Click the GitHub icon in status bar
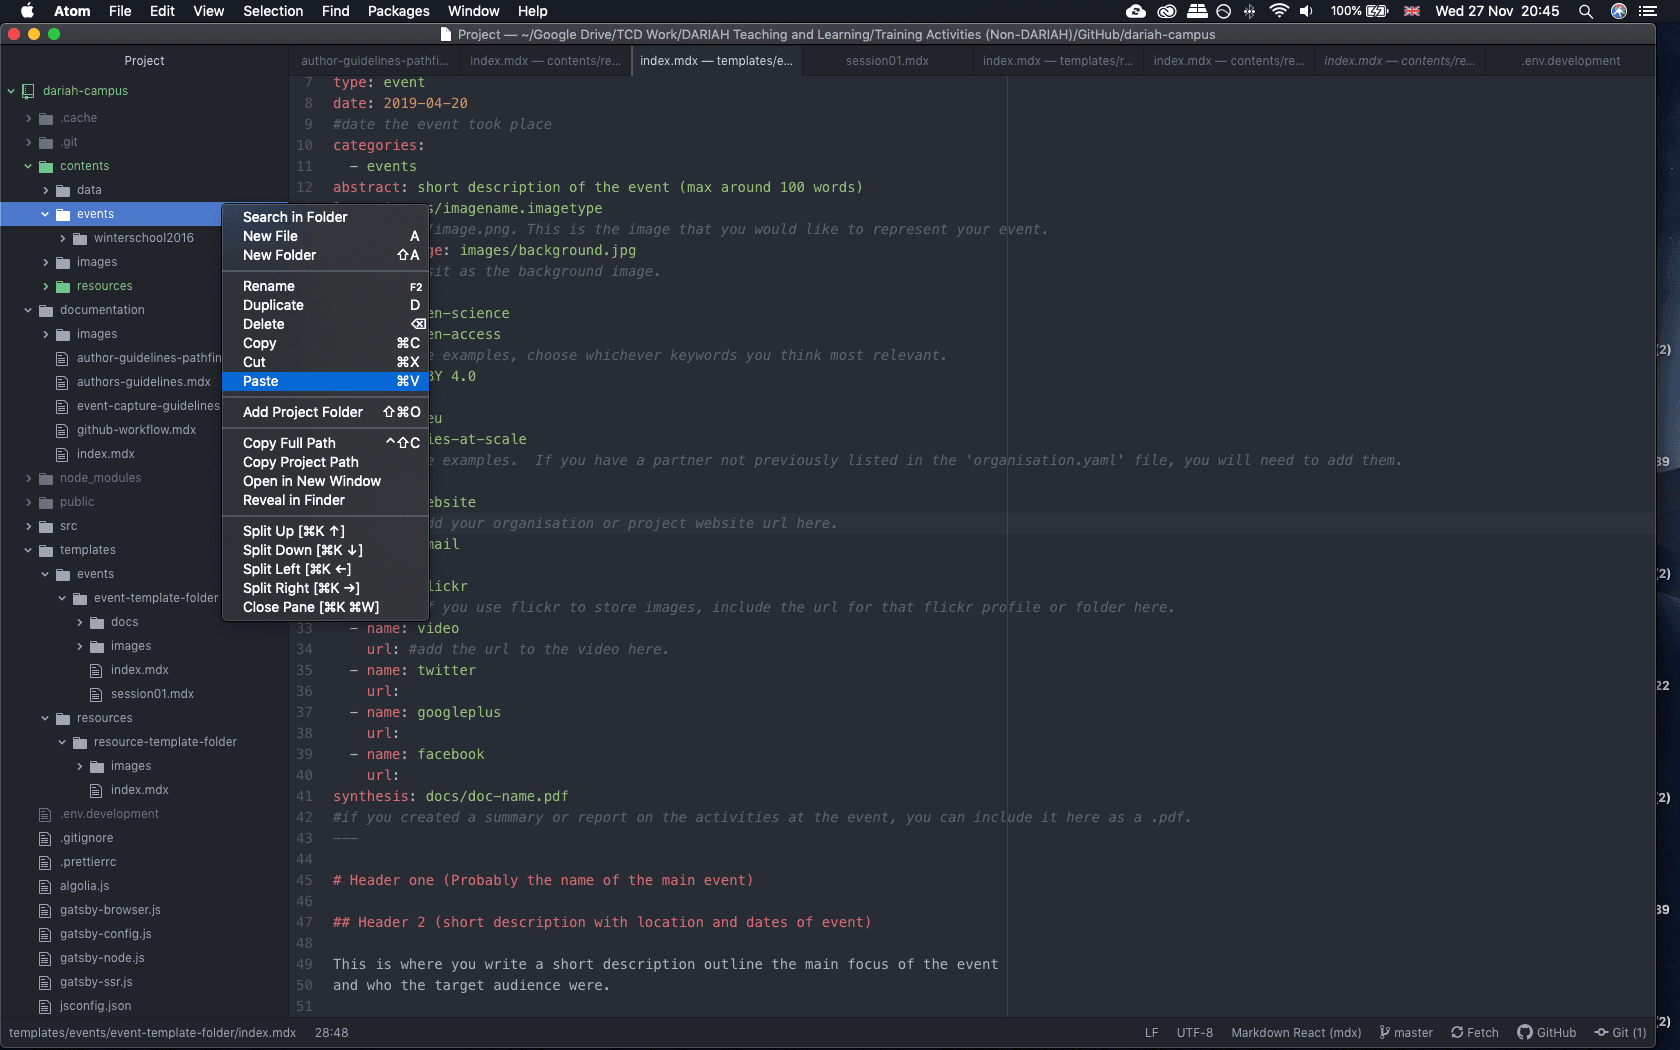 1525,1033
